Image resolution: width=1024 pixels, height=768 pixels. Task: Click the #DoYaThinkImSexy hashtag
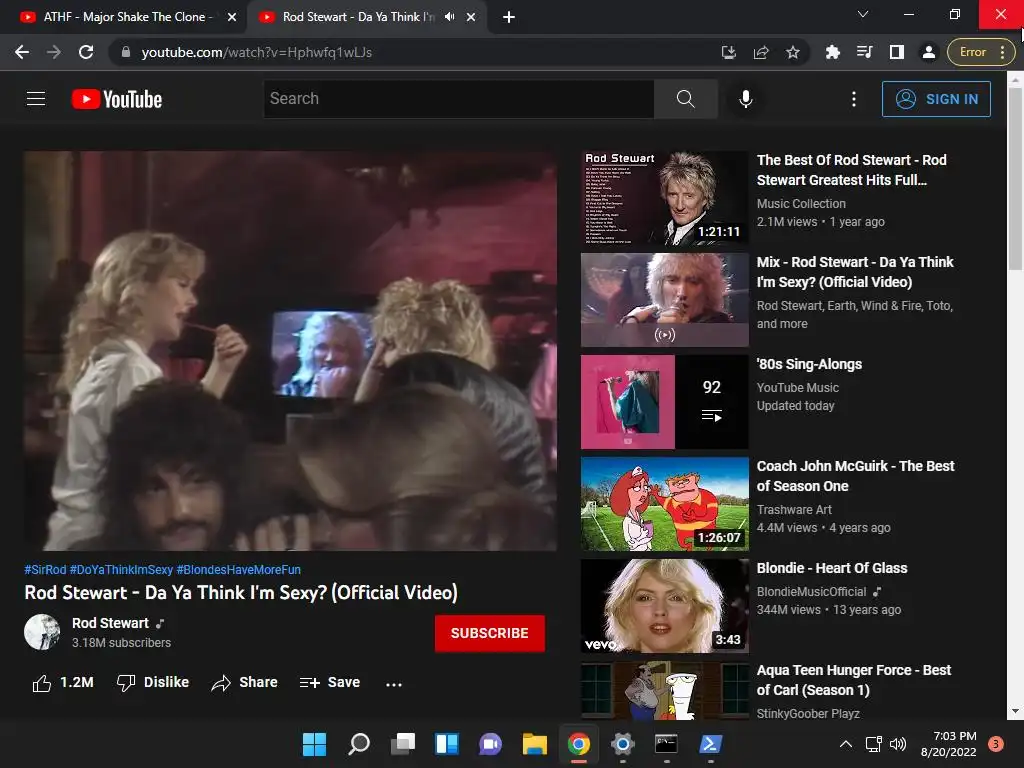[121, 569]
